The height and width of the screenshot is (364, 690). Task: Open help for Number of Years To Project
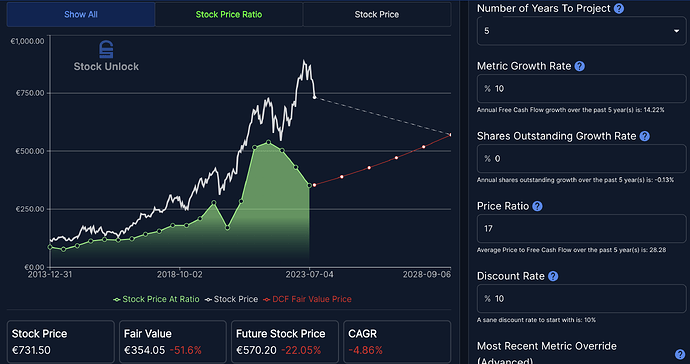tap(619, 8)
